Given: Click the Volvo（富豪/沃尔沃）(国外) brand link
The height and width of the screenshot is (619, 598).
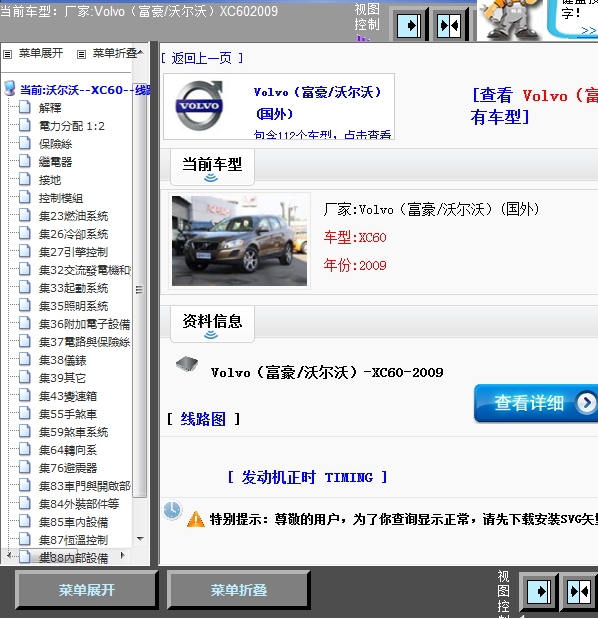Looking at the screenshot, I should coord(318,103).
